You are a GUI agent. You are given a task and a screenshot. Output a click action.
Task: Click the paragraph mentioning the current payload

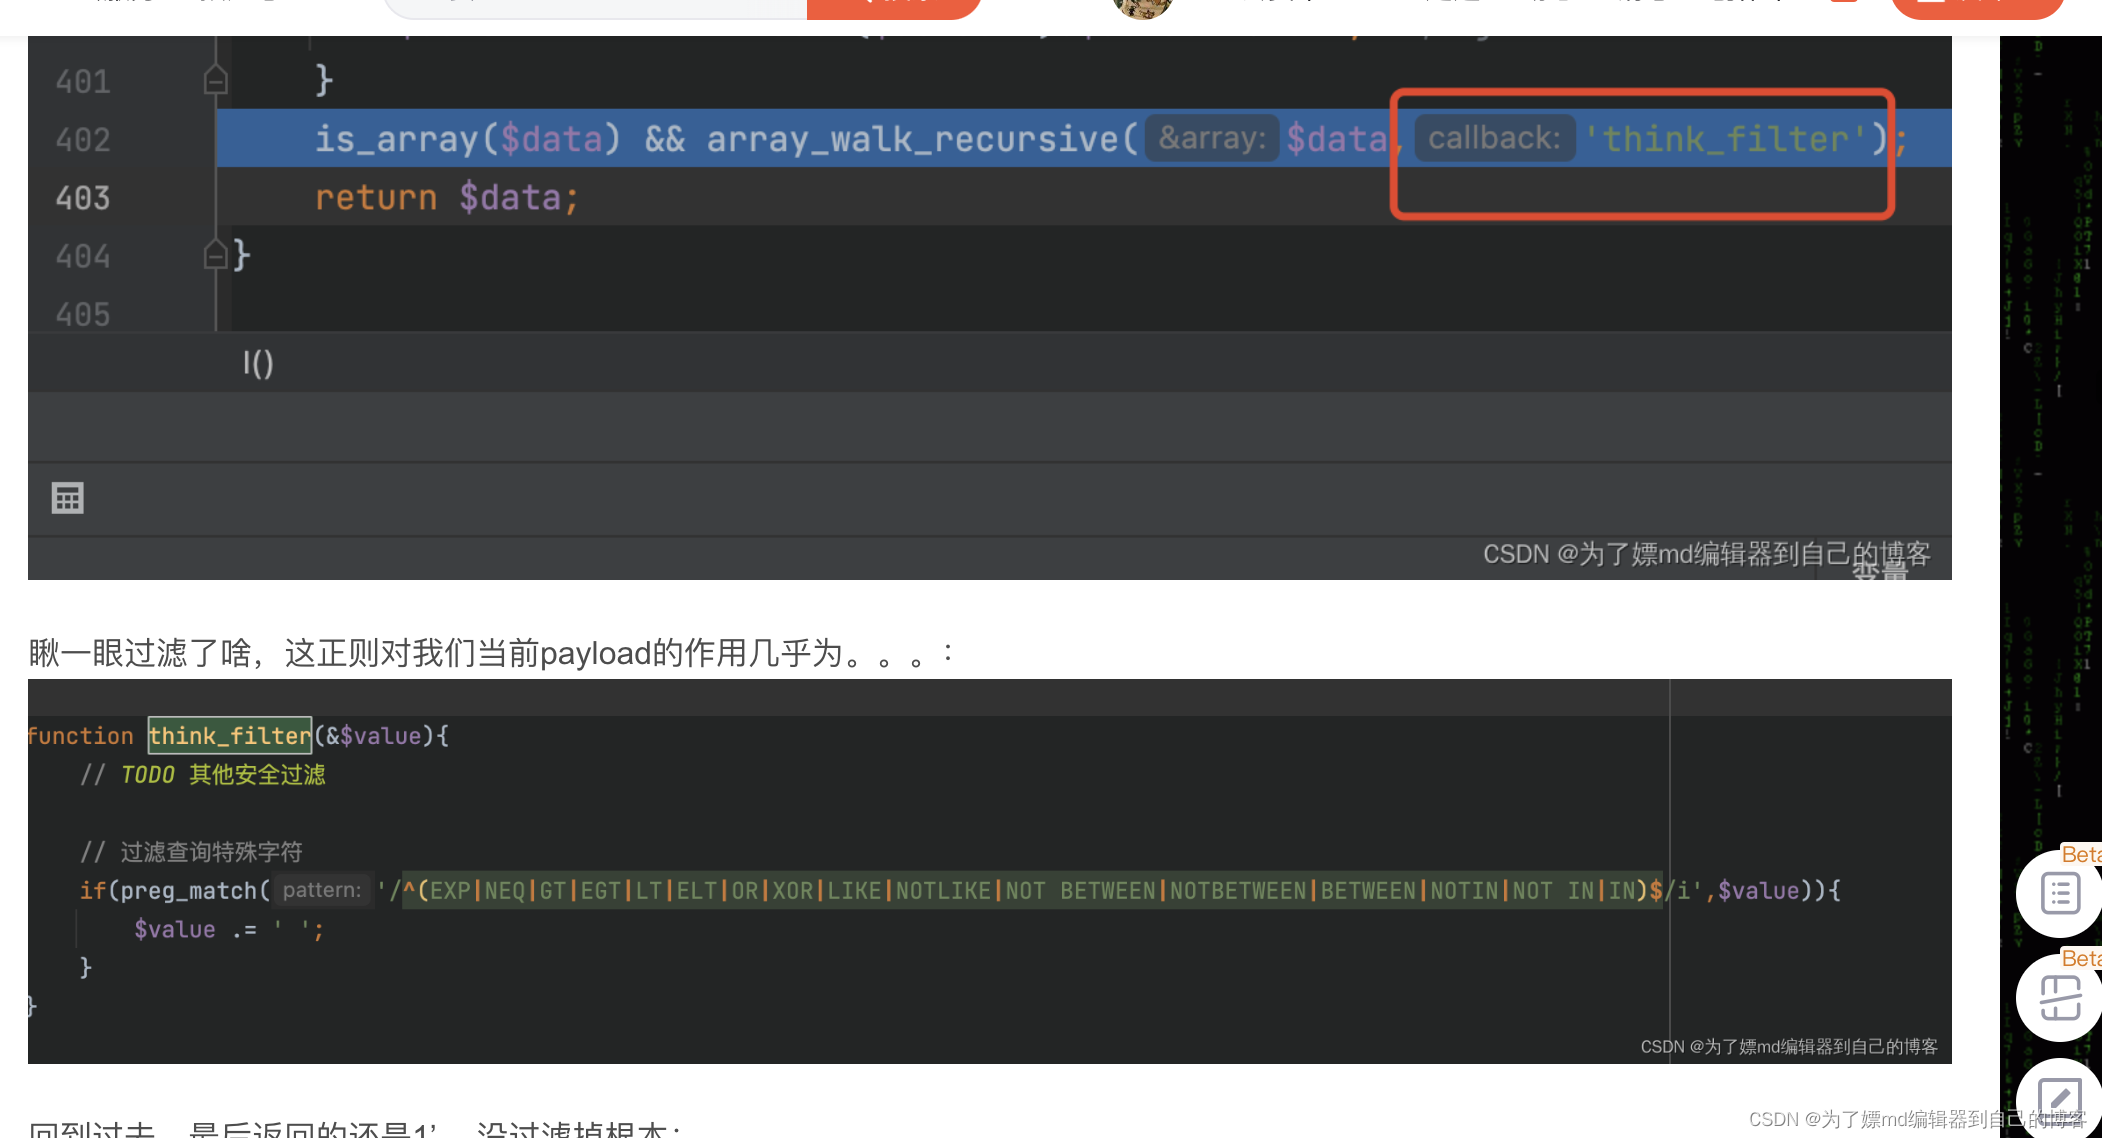pos(490,653)
